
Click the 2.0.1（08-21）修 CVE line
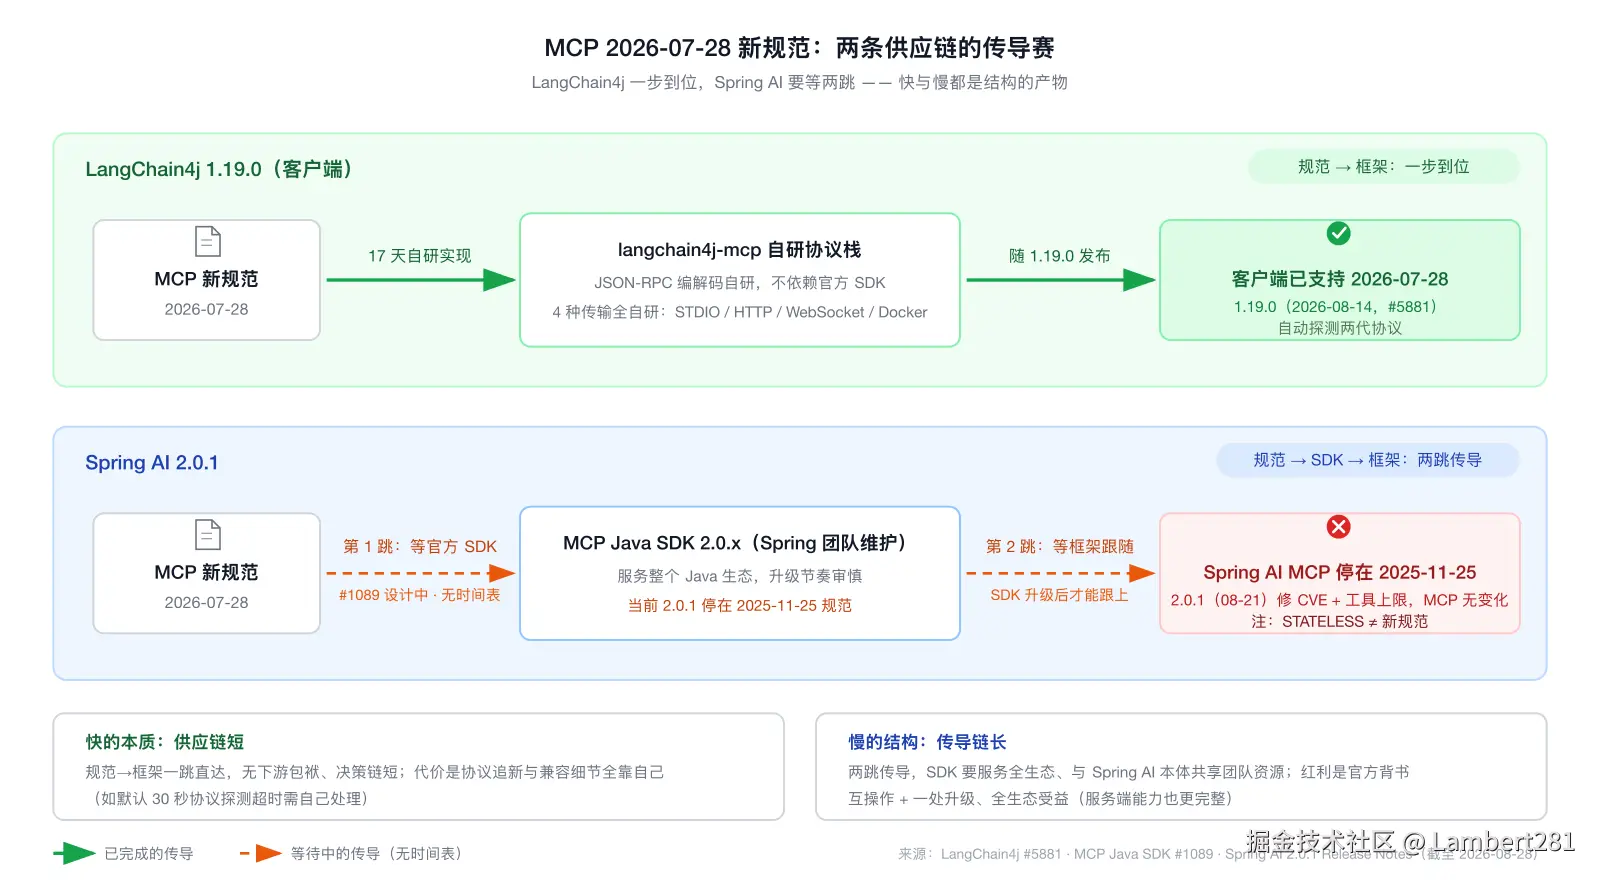click(1340, 600)
